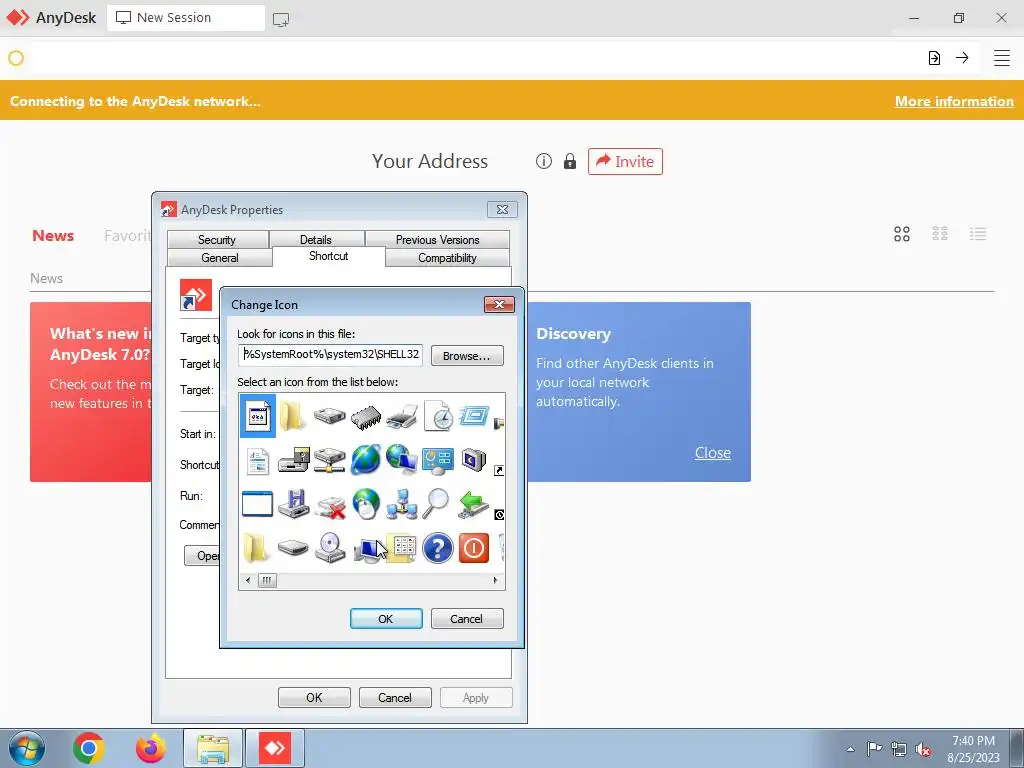Launch Google Chrome from taskbar
Screen dimensions: 1024x768
coord(89,748)
